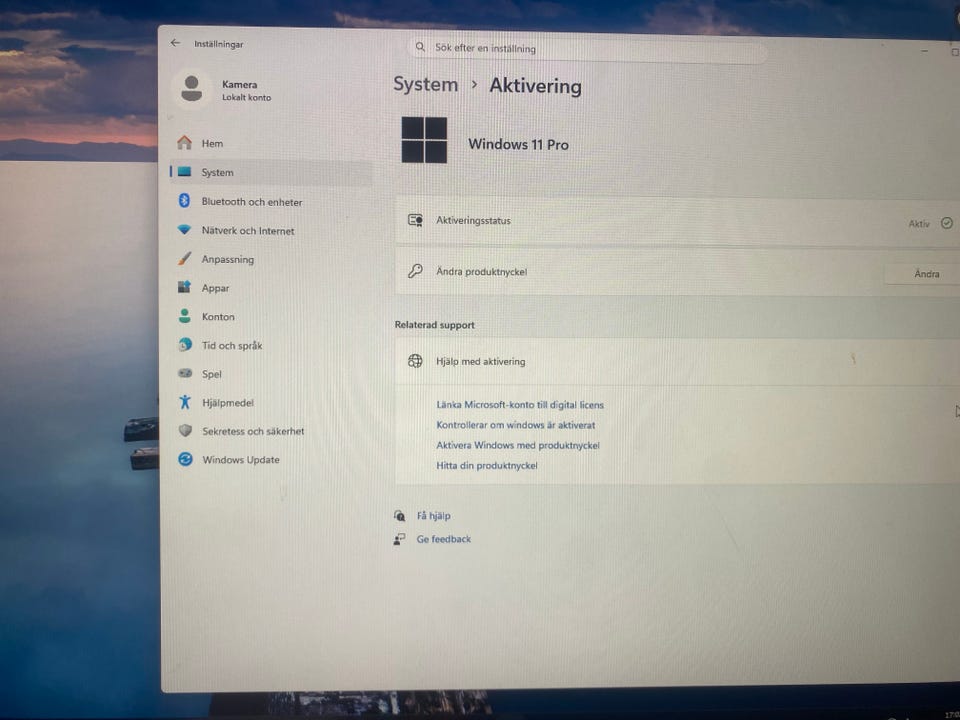
Task: Click the Aktivering page title
Action: (x=536, y=86)
